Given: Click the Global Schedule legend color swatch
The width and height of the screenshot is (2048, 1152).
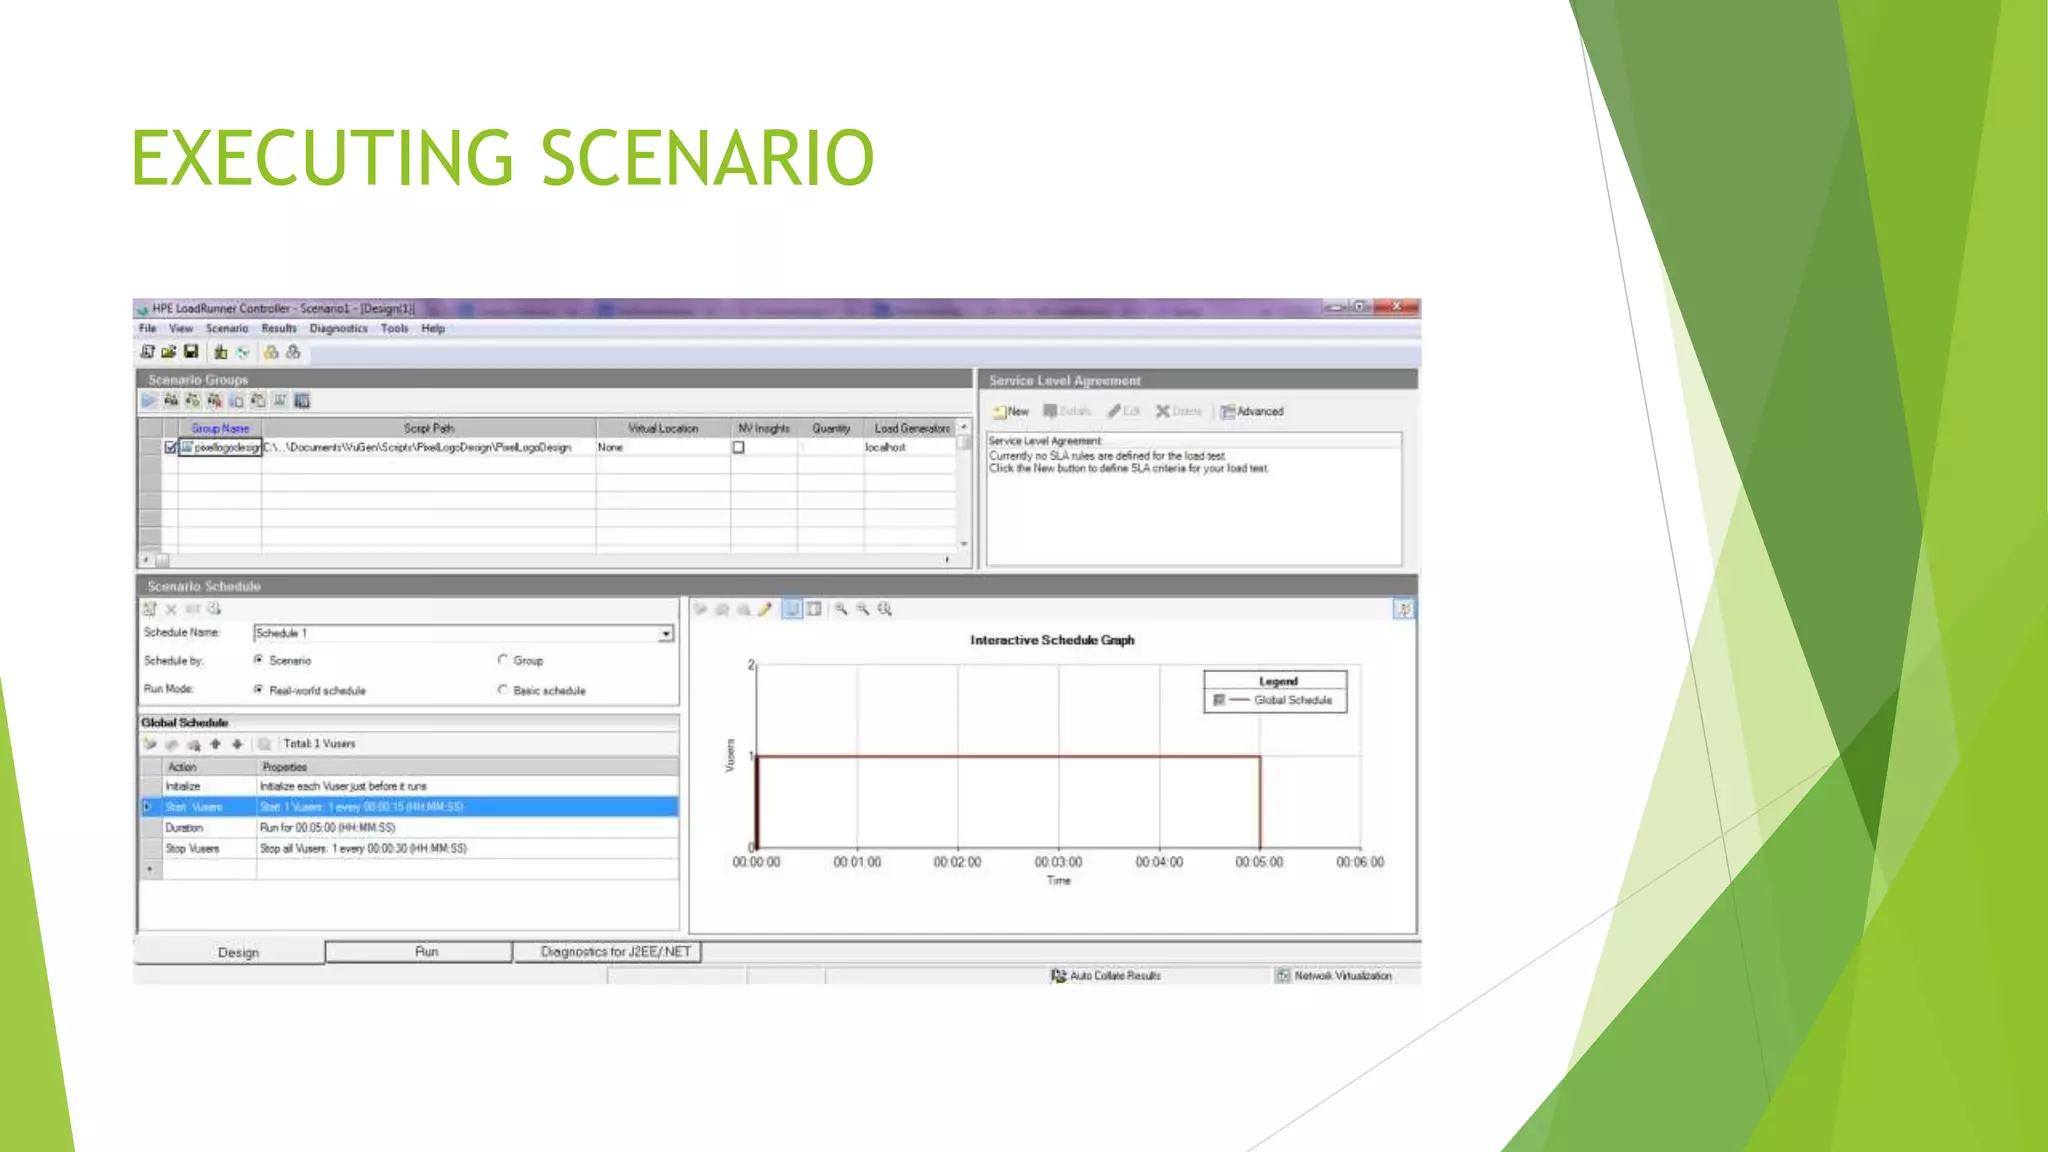Looking at the screenshot, I should [1219, 700].
